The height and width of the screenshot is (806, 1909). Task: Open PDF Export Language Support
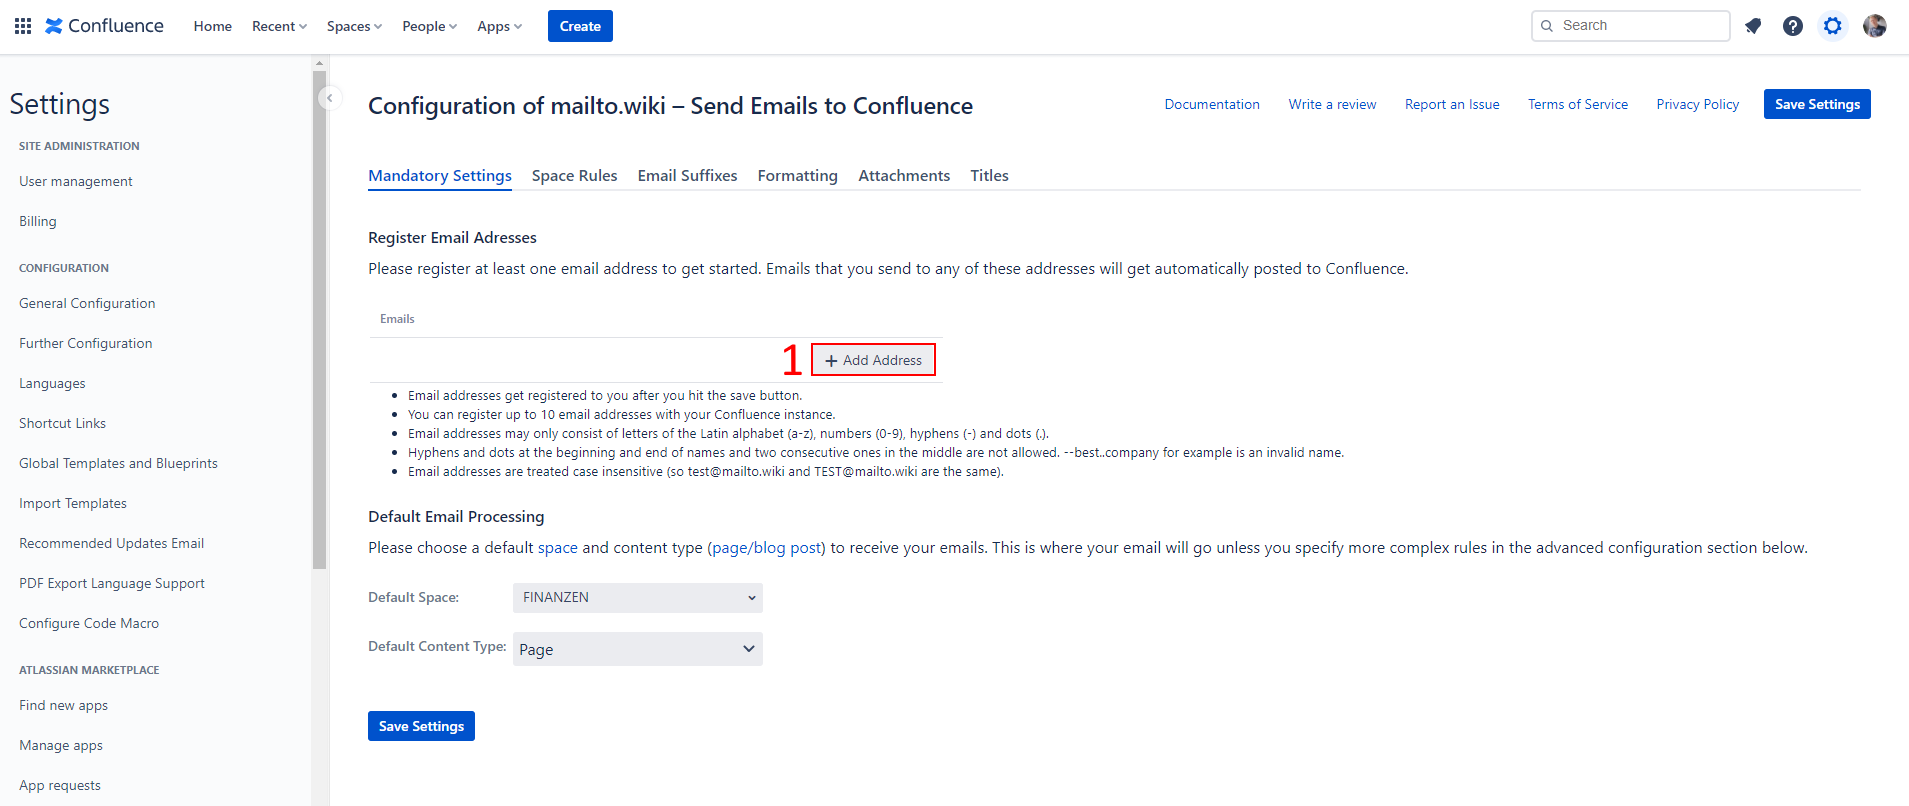click(112, 583)
